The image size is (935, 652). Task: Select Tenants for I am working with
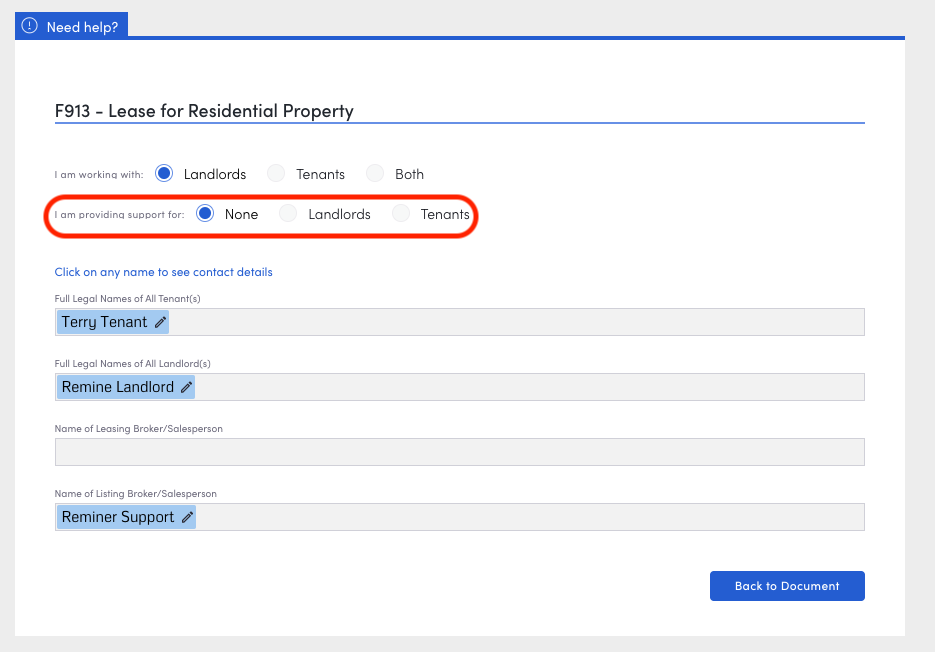click(x=278, y=174)
